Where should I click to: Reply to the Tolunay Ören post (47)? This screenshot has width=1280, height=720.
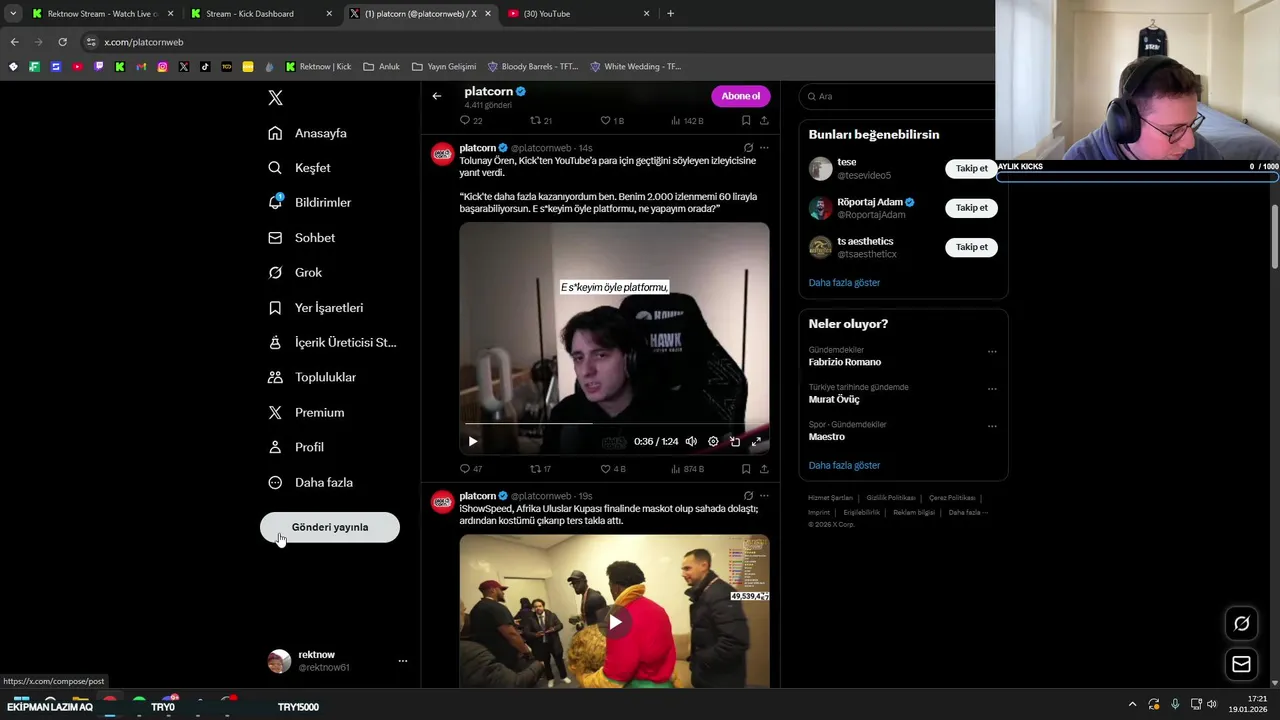coord(471,468)
